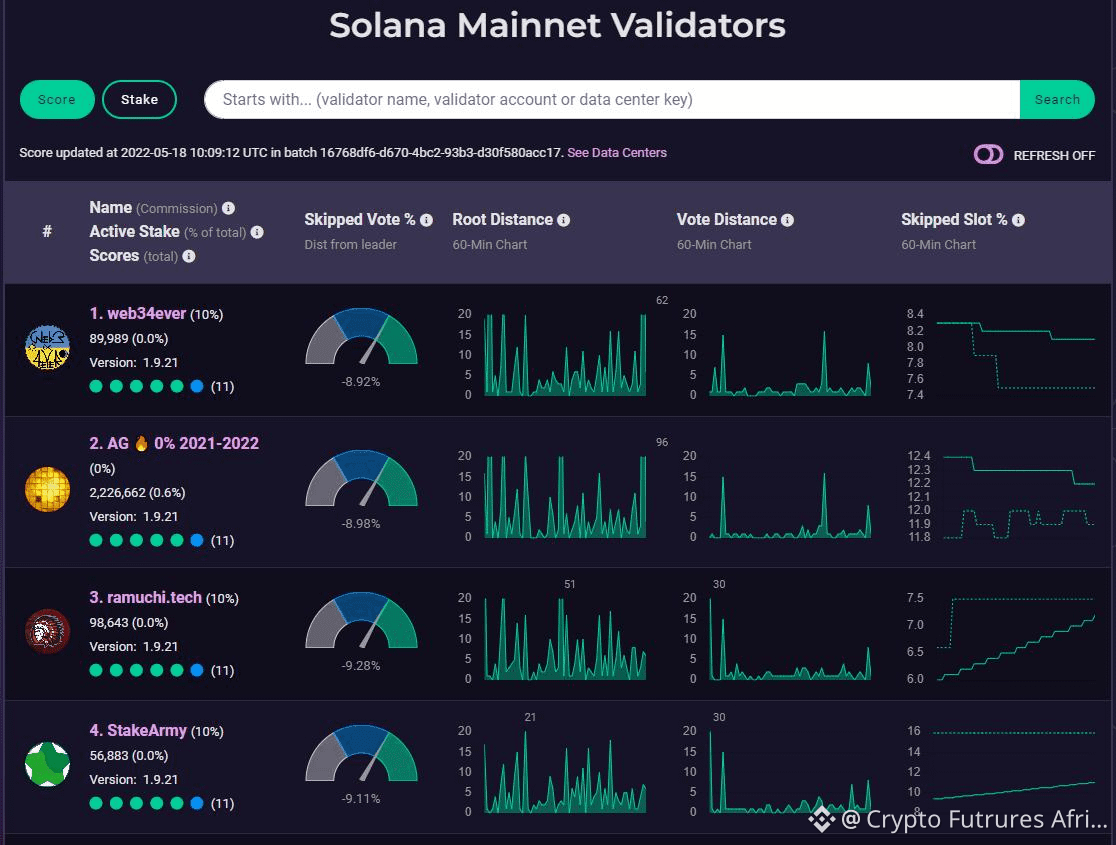Click the Root Distance info icon

(x=564, y=220)
